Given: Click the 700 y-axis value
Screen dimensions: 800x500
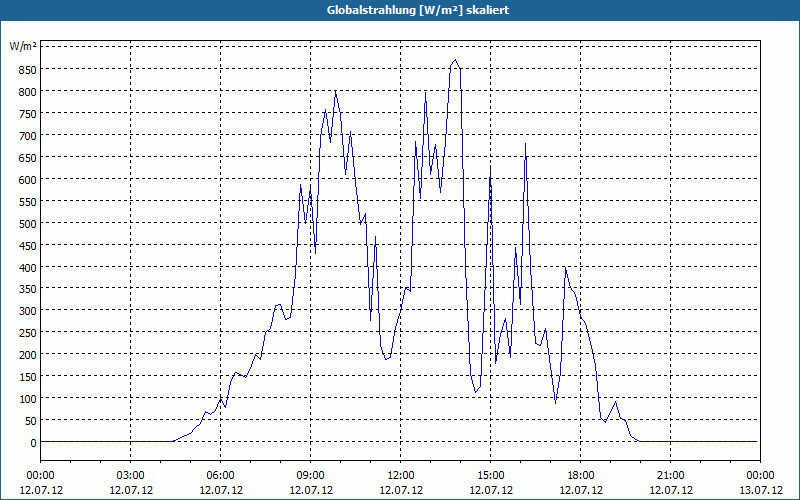Looking at the screenshot, I should click(x=28, y=135).
